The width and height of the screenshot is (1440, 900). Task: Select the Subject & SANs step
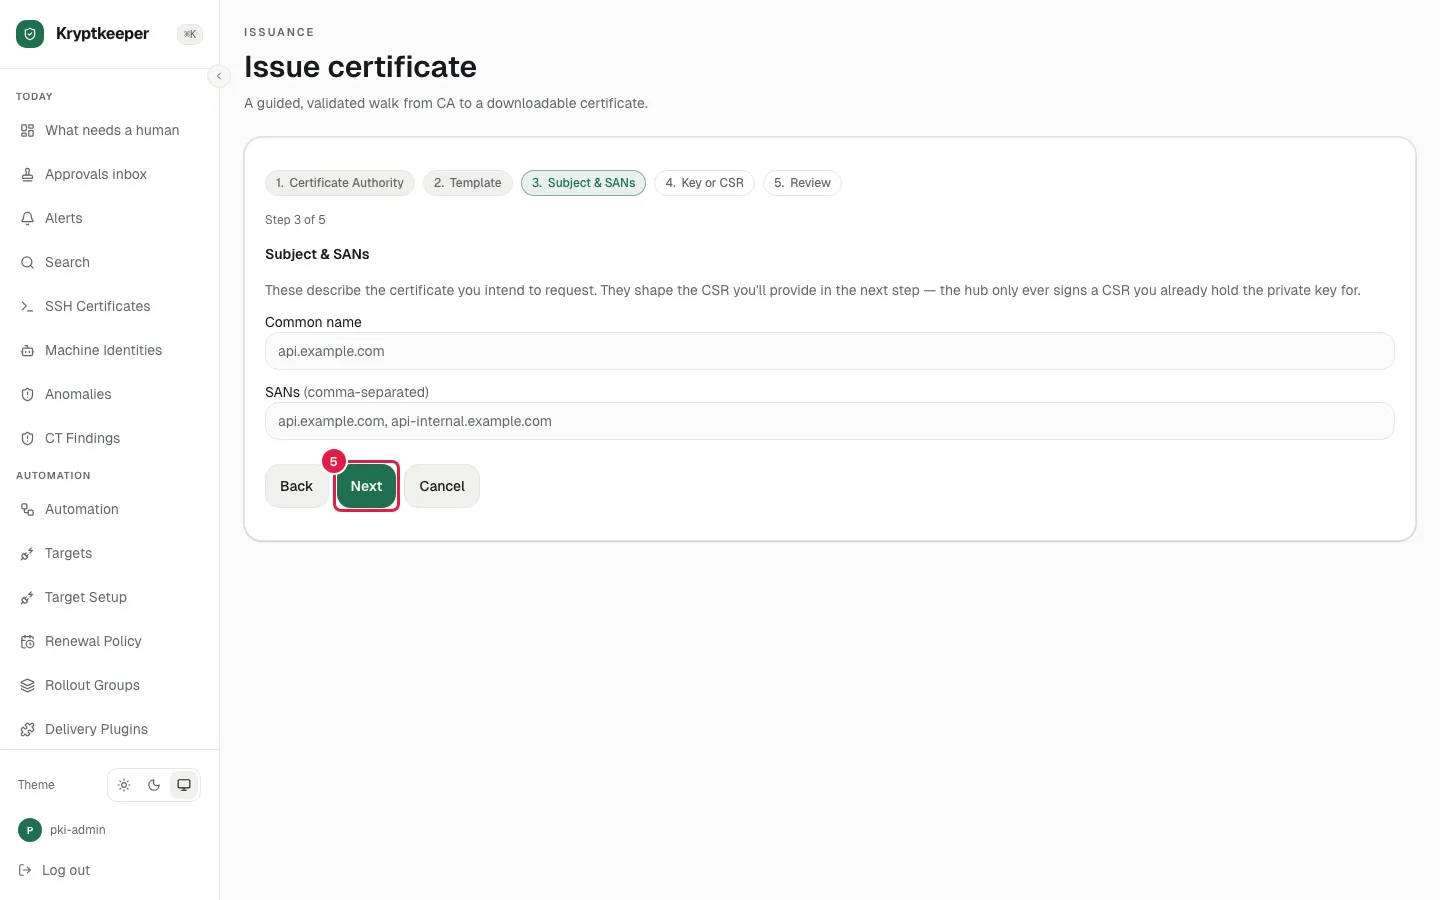(584, 183)
